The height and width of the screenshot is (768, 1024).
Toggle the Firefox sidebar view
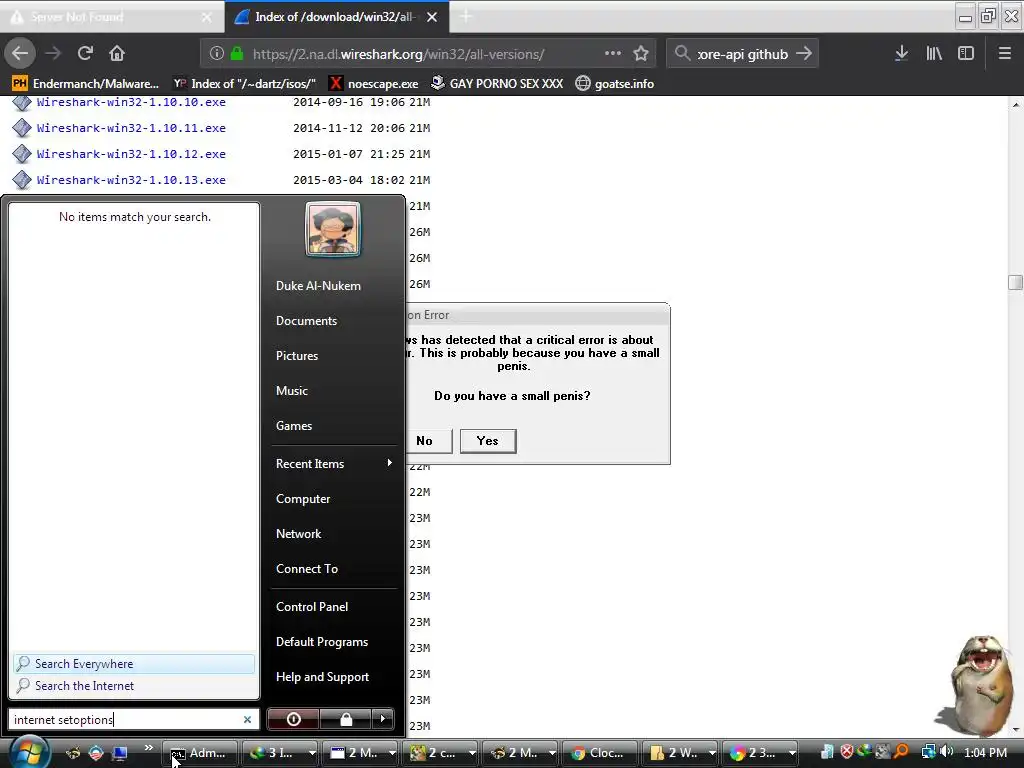point(966,54)
